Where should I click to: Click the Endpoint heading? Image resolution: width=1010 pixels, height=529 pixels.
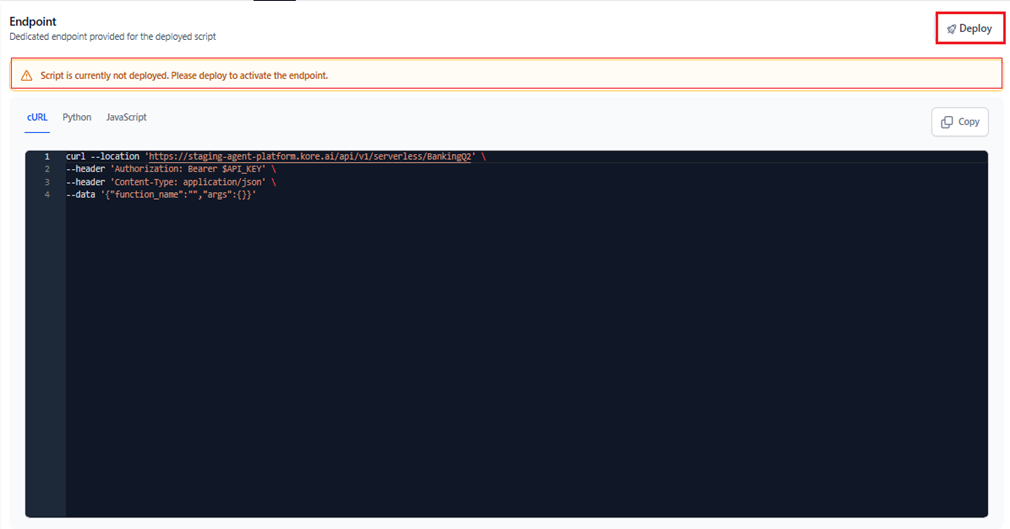(33, 21)
